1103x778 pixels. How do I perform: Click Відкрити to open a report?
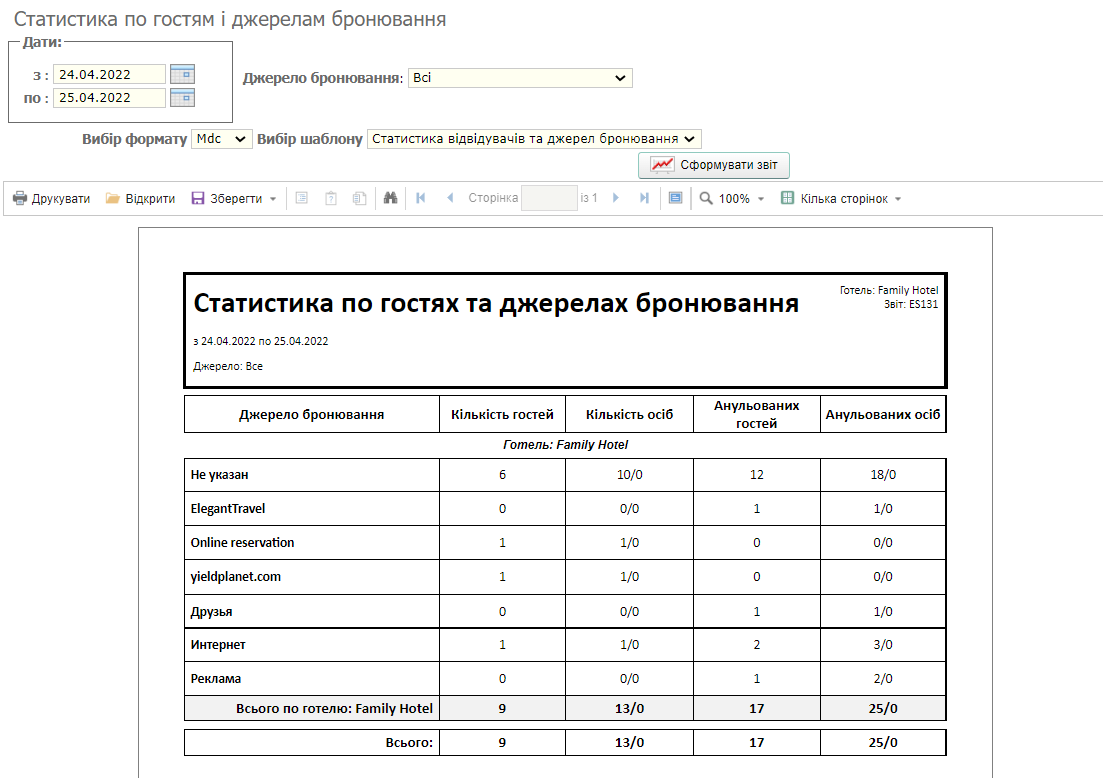pos(140,199)
